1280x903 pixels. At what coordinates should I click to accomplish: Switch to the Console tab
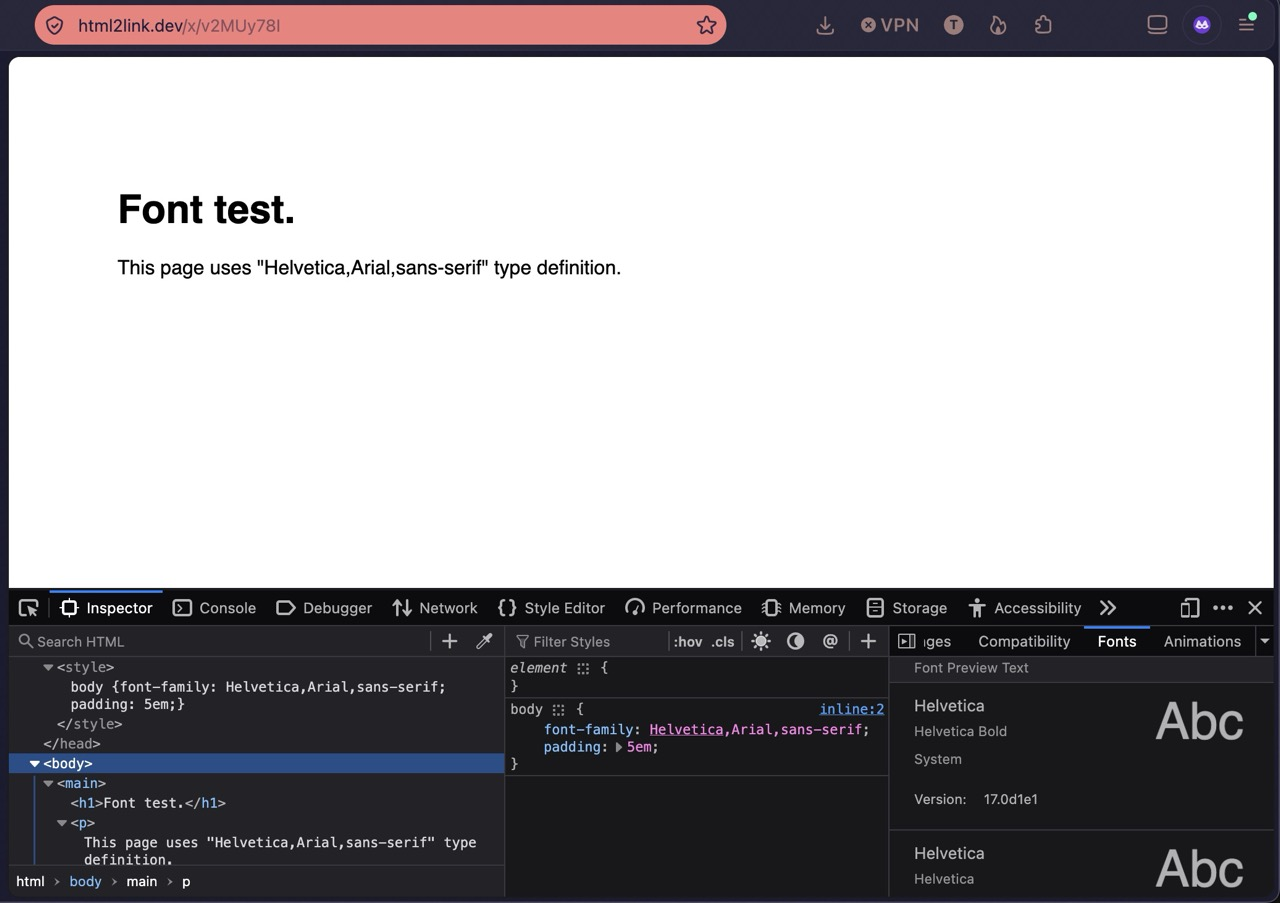[x=214, y=608]
